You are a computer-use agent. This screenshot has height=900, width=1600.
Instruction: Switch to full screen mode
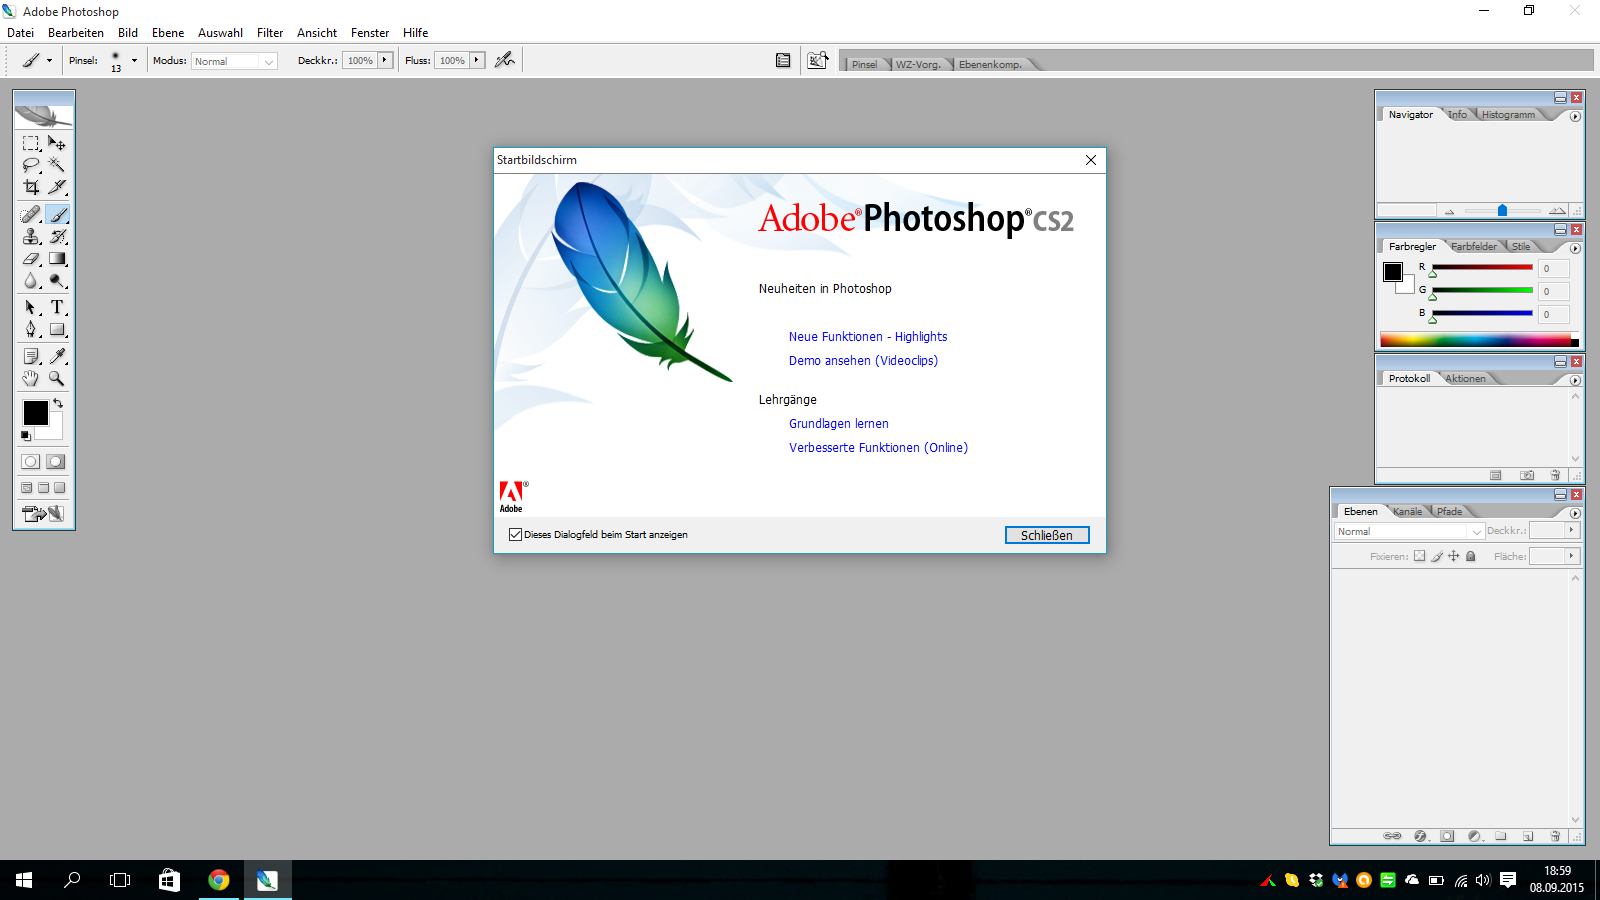pos(59,488)
